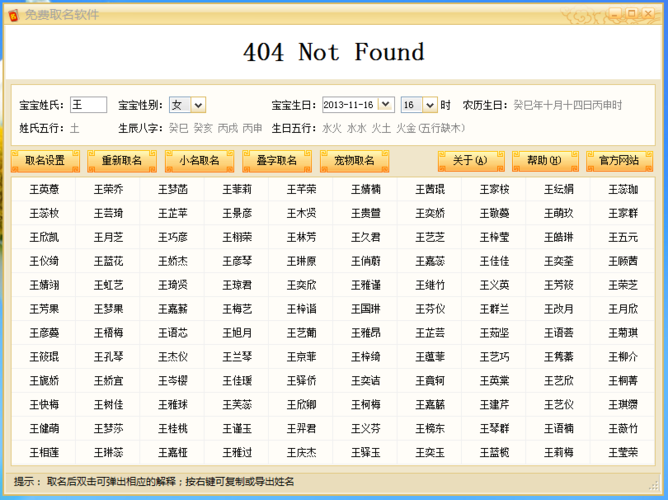Click the 取名设置 button
This screenshot has height=500, width=668.
[45, 161]
